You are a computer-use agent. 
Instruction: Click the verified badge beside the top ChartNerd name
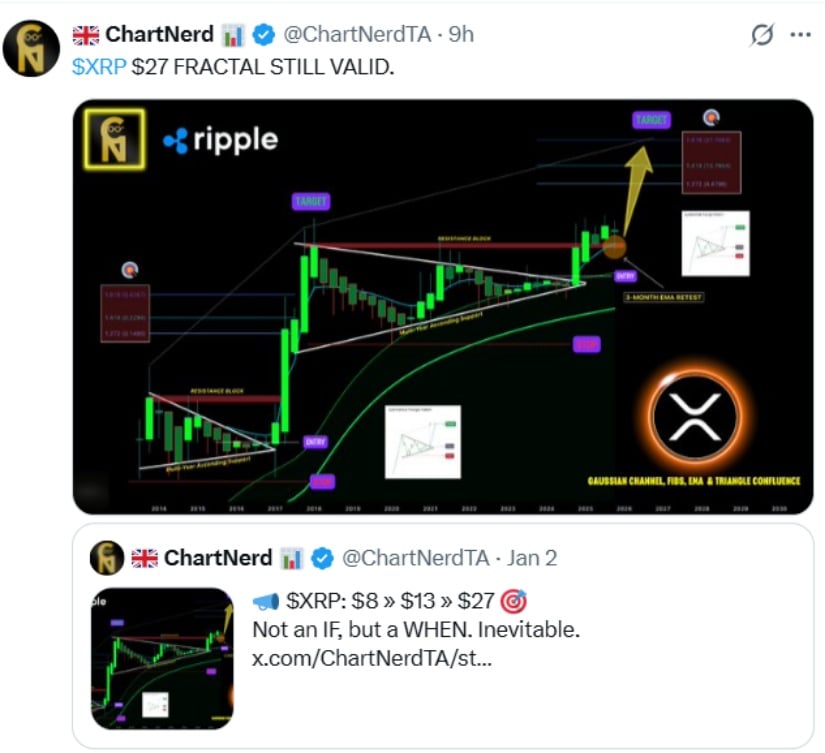click(x=264, y=35)
